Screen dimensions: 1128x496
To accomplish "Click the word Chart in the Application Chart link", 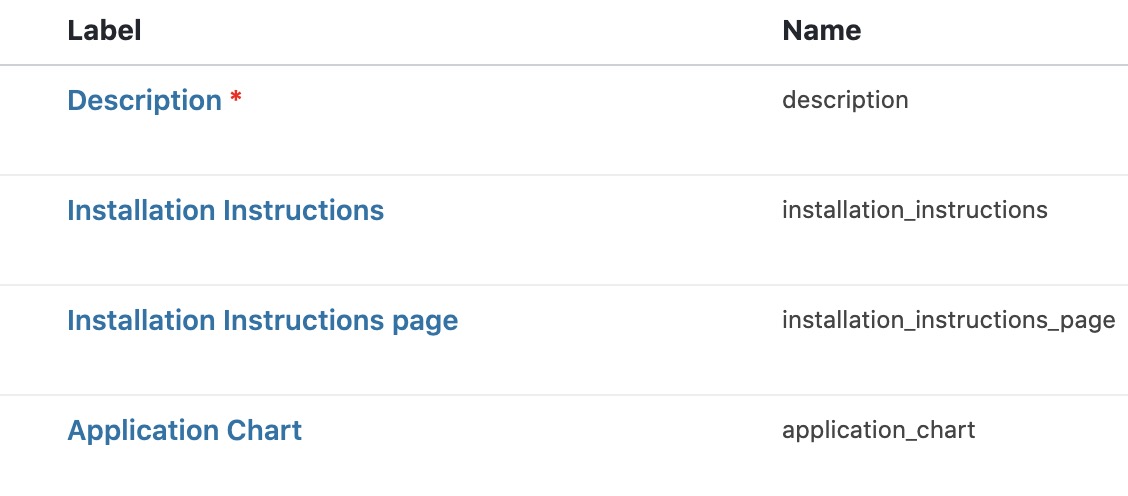I will click(264, 430).
